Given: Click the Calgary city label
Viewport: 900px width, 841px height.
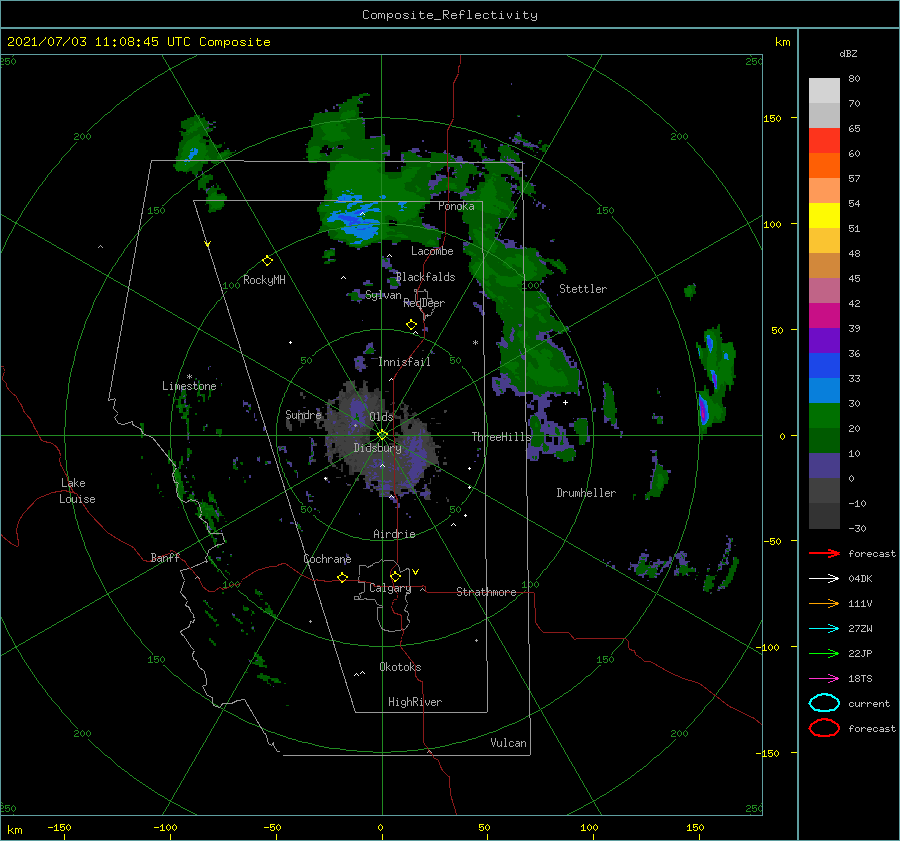Looking at the screenshot, I should point(390,588).
